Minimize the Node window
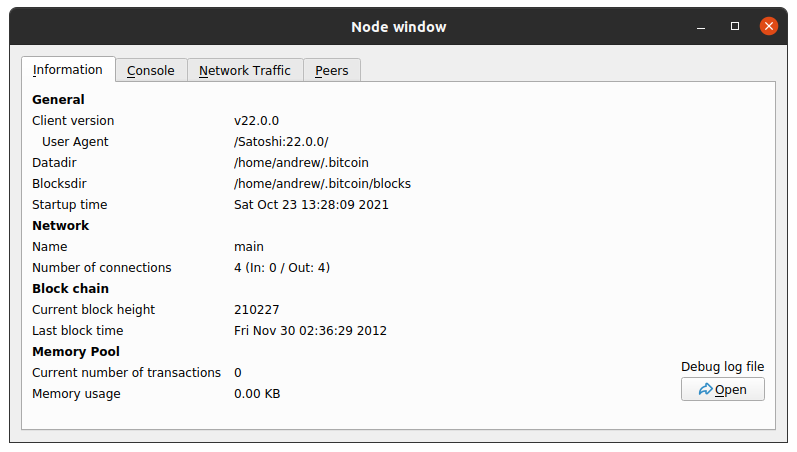This screenshot has height=452, width=797. 701,26
